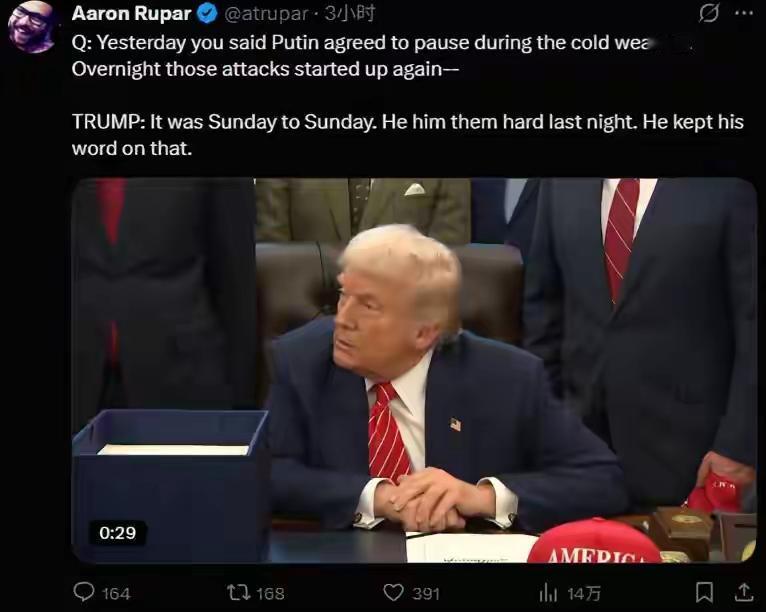The width and height of the screenshot is (766, 612).
Task: View tweet analytics bar chart icon
Action: (548, 593)
